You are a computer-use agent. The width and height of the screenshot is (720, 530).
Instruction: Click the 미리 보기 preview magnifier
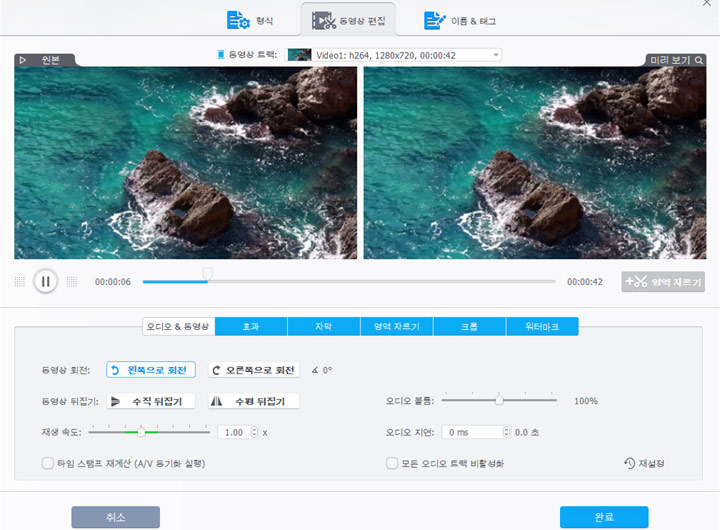[699, 60]
